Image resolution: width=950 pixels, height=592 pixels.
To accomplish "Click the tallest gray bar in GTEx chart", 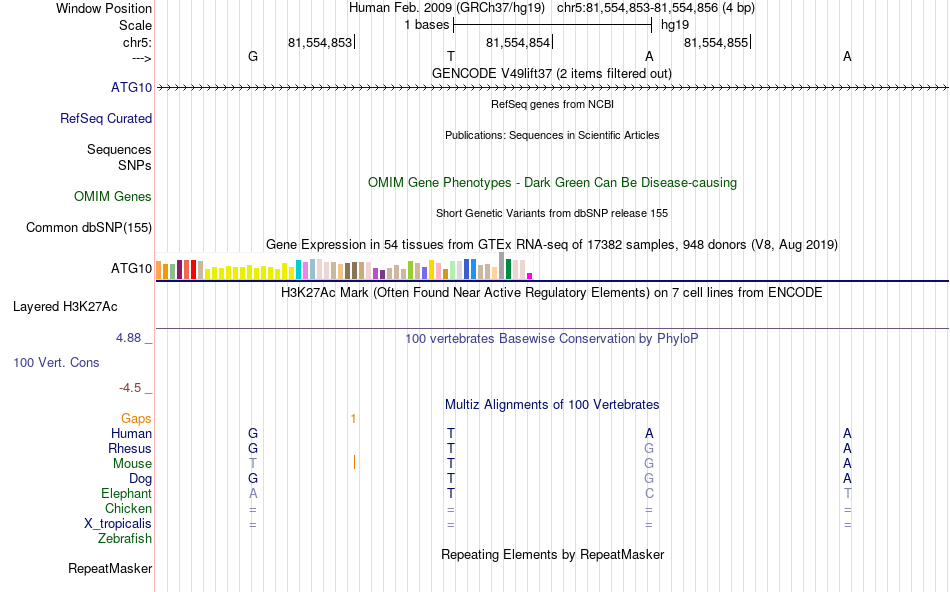I will pyautogui.click(x=502, y=265).
